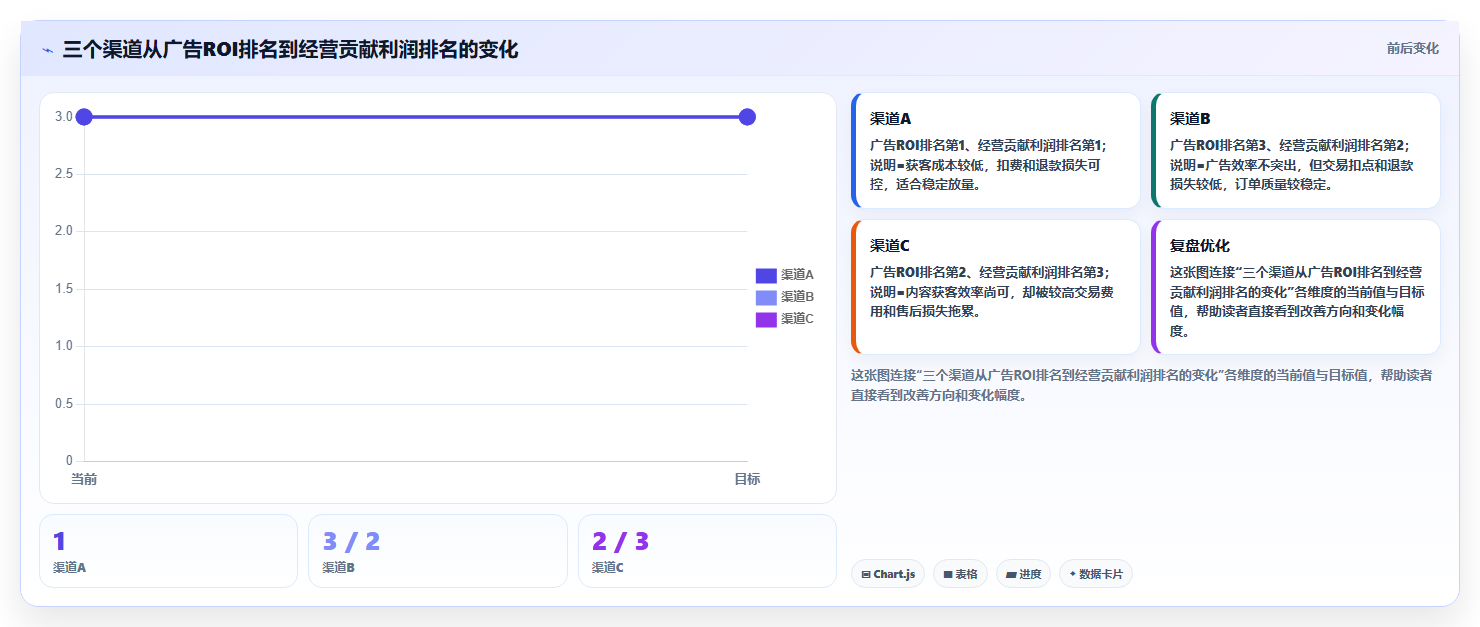Click the icon inside the 数据卡片 tag
1480x627 pixels.
[1073, 574]
